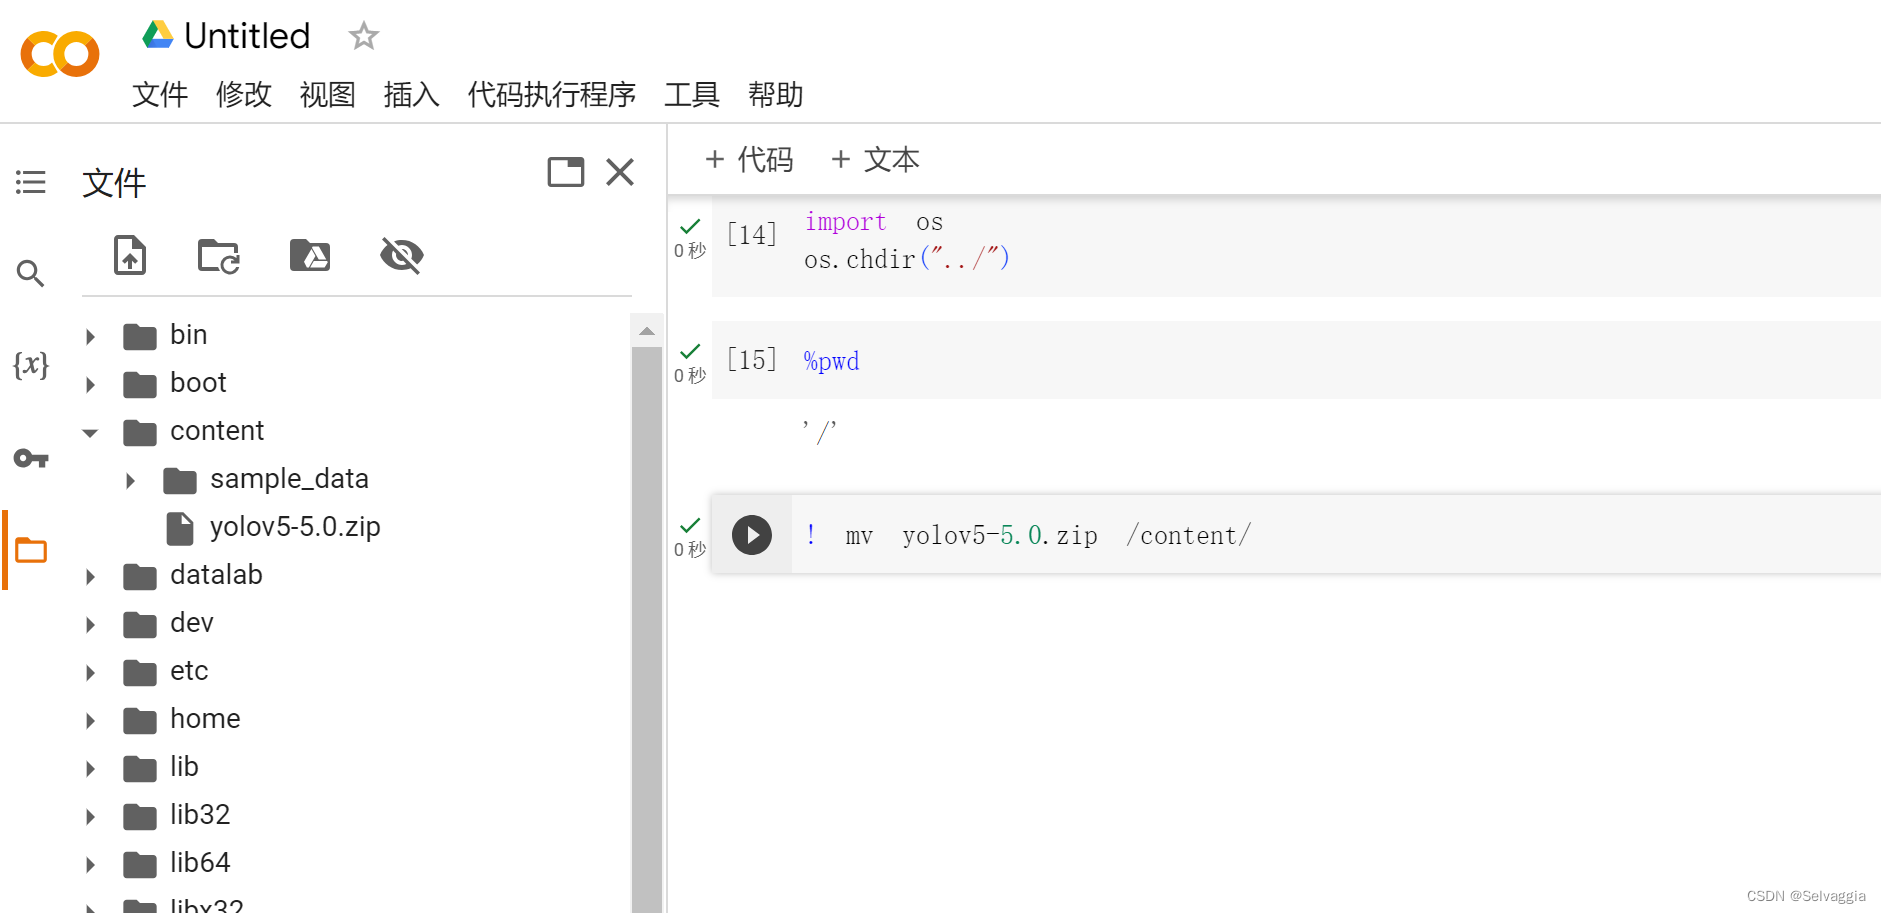This screenshot has height=913, width=1881.
Task: Run the mv yolov5 cell
Action: (x=752, y=535)
